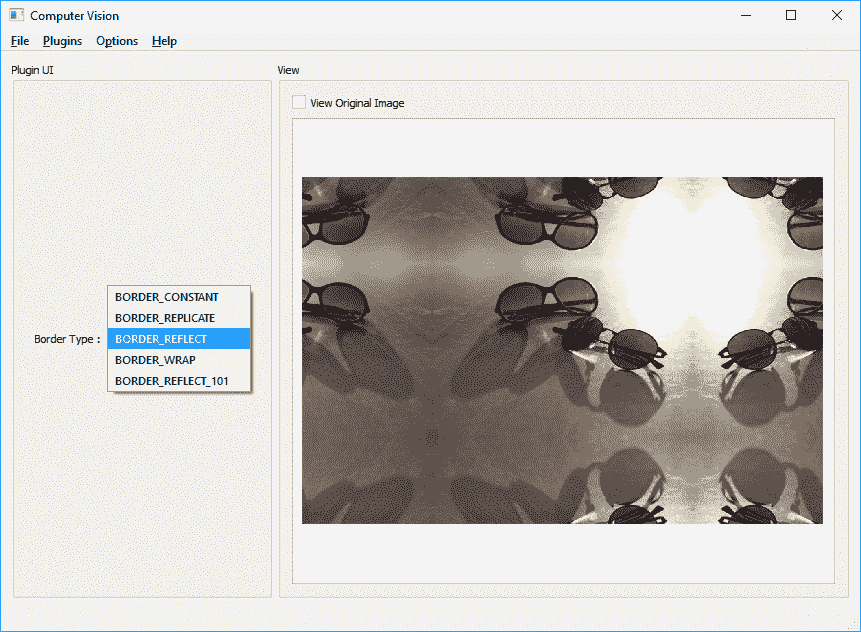The height and width of the screenshot is (632, 861).
Task: Pick the highlighted BORDER_REFLECT option
Action: click(161, 339)
